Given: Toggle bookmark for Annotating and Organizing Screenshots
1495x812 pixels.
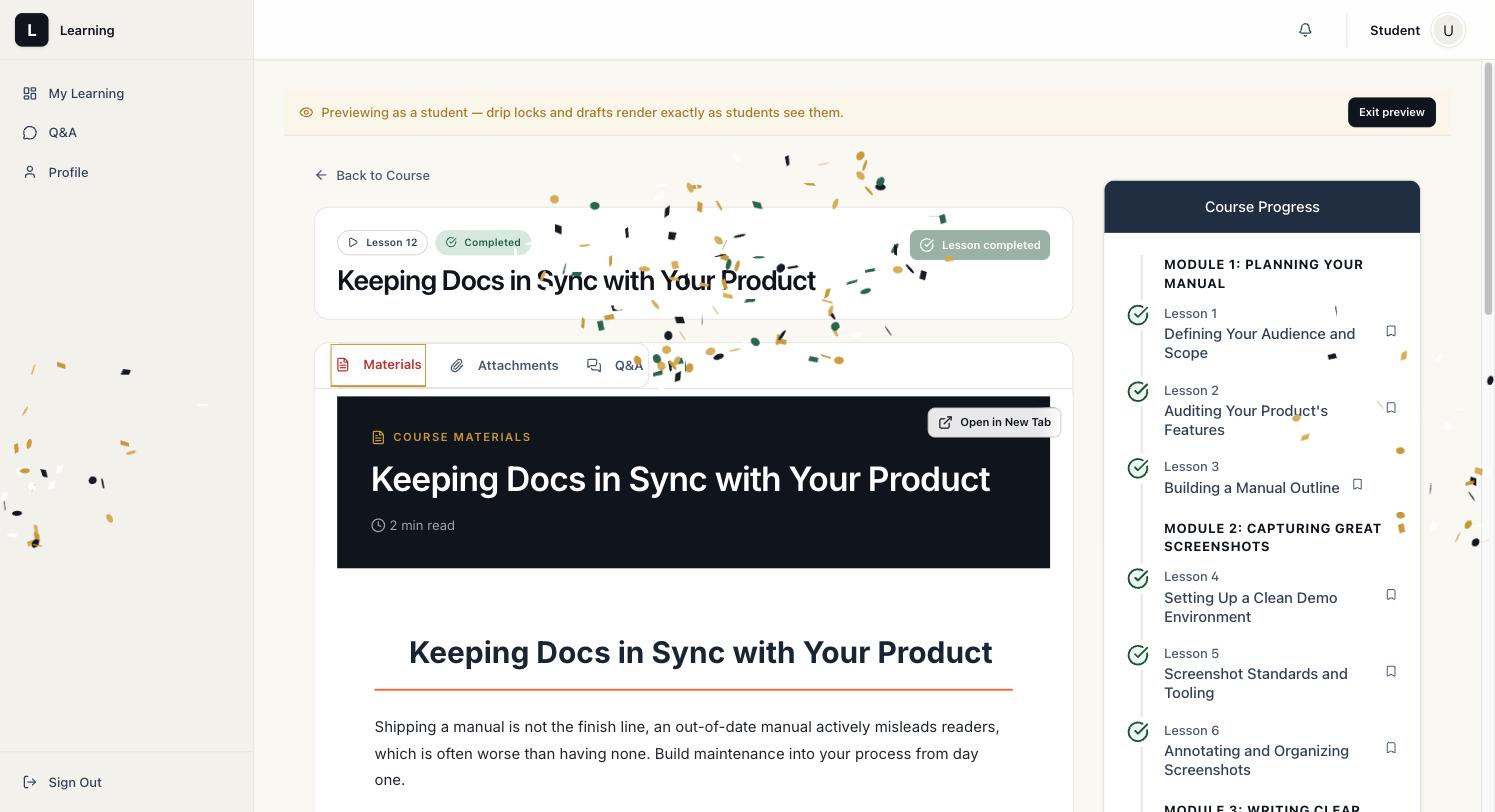Looking at the screenshot, I should (1391, 748).
